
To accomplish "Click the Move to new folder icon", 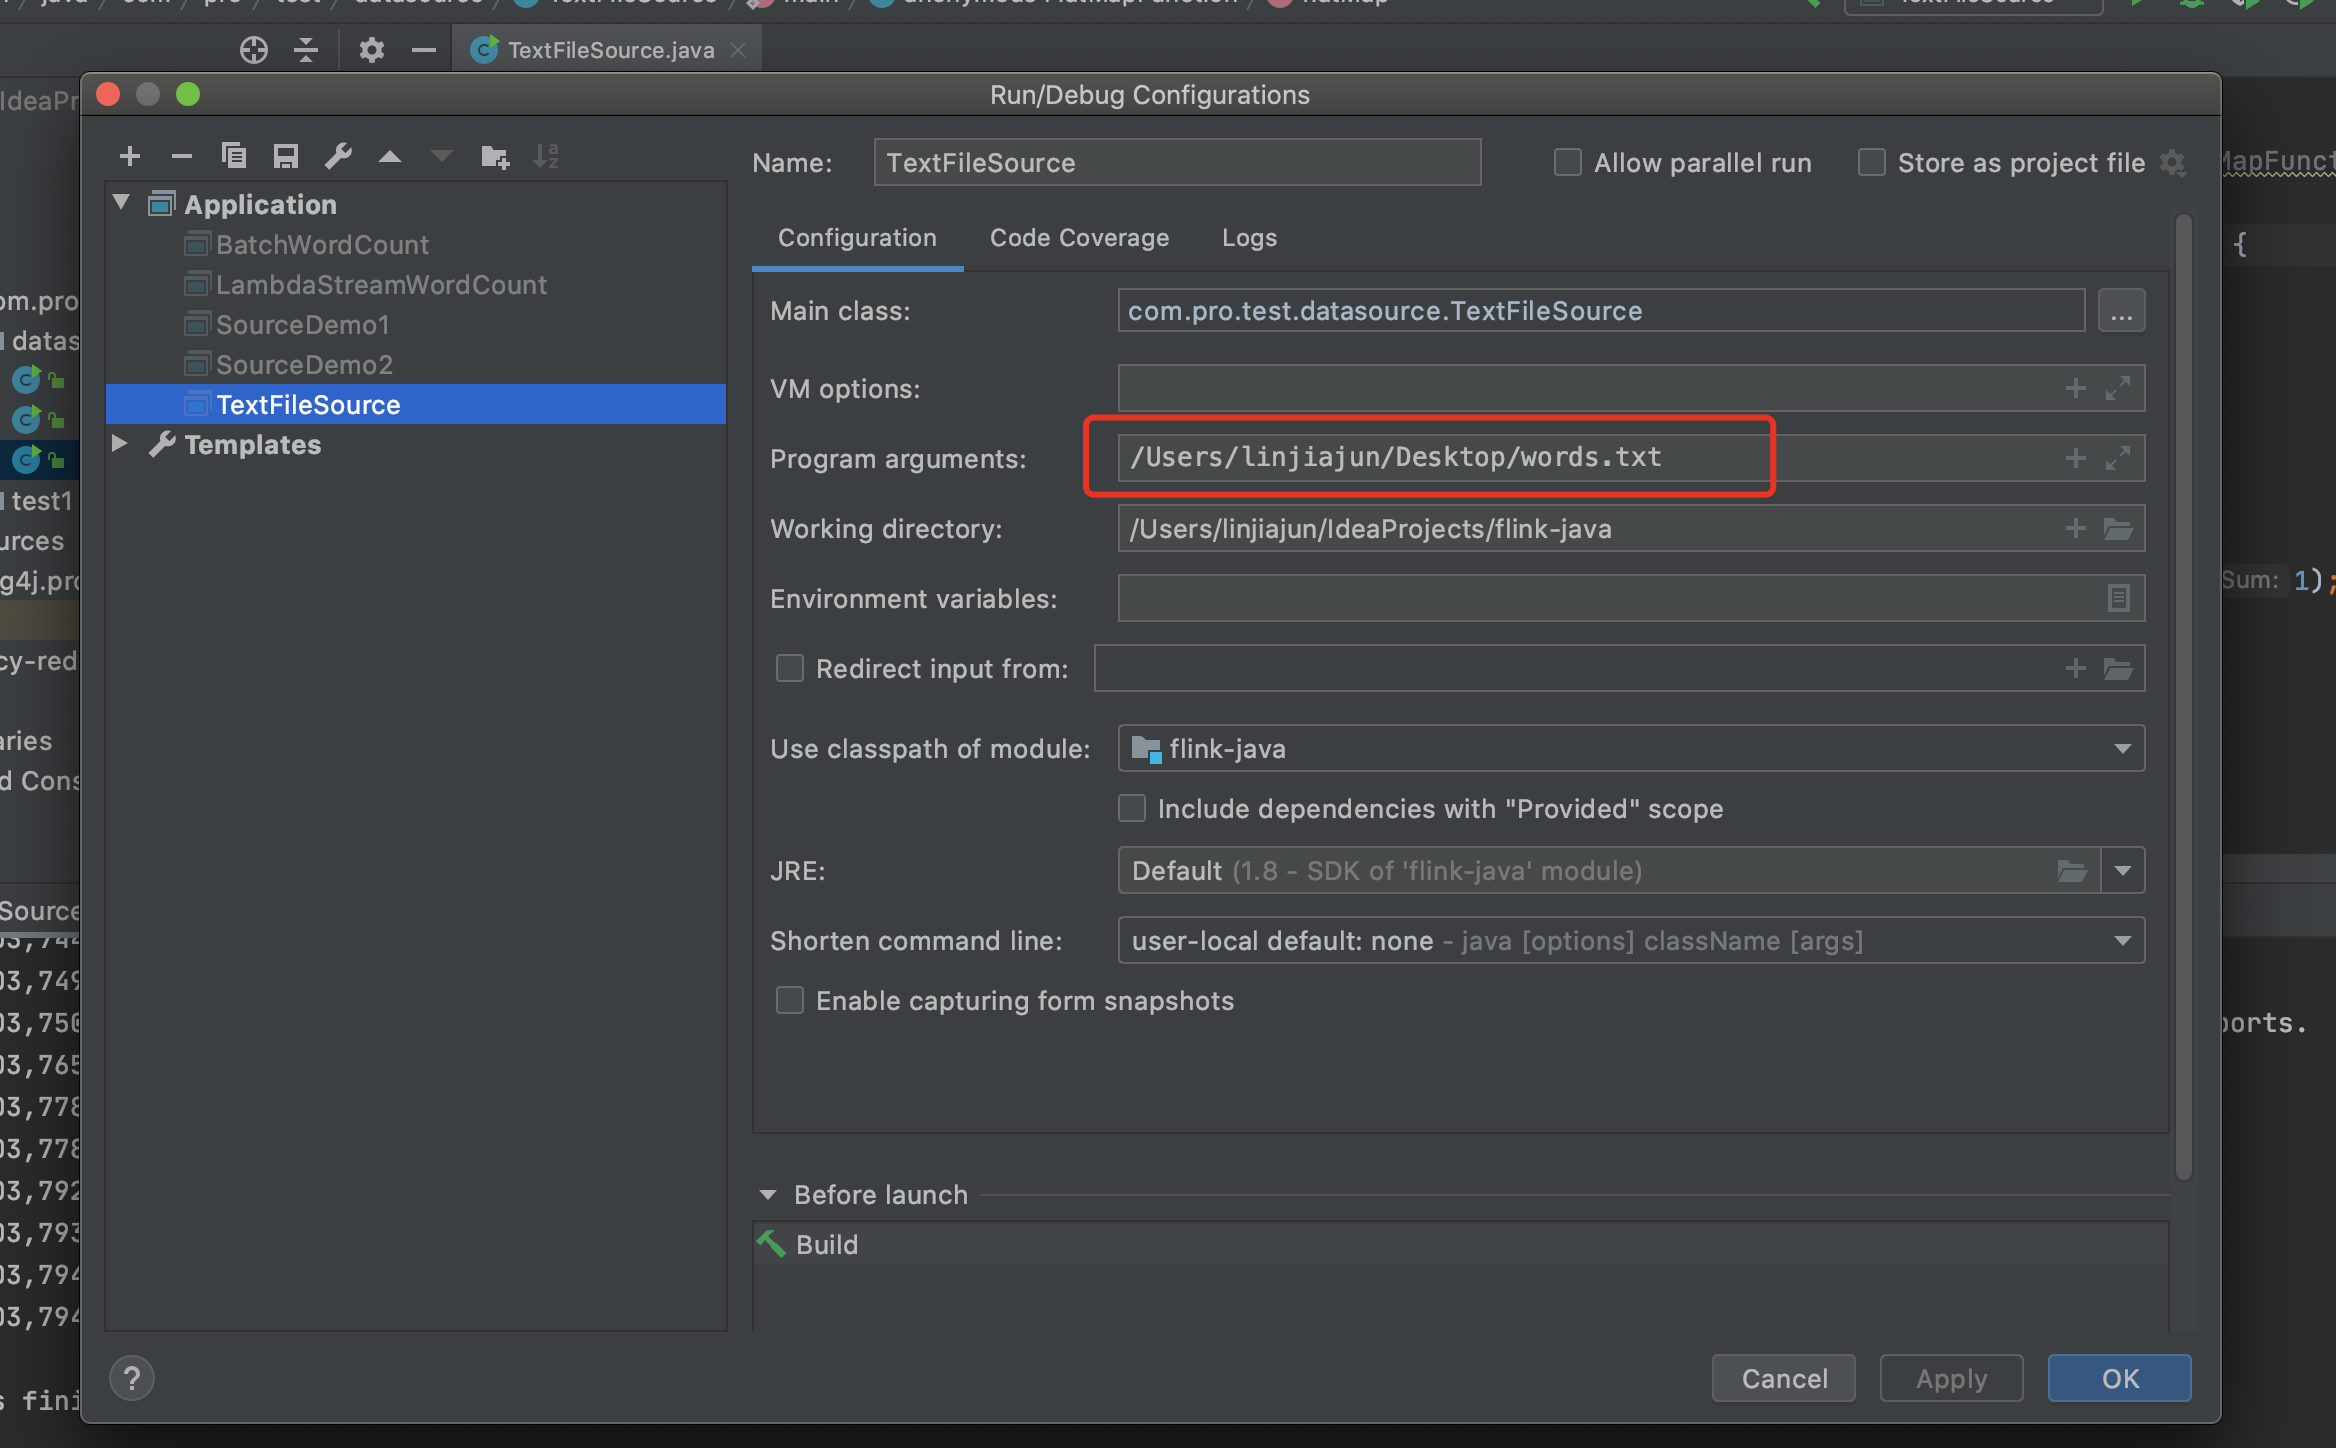I will (x=494, y=156).
